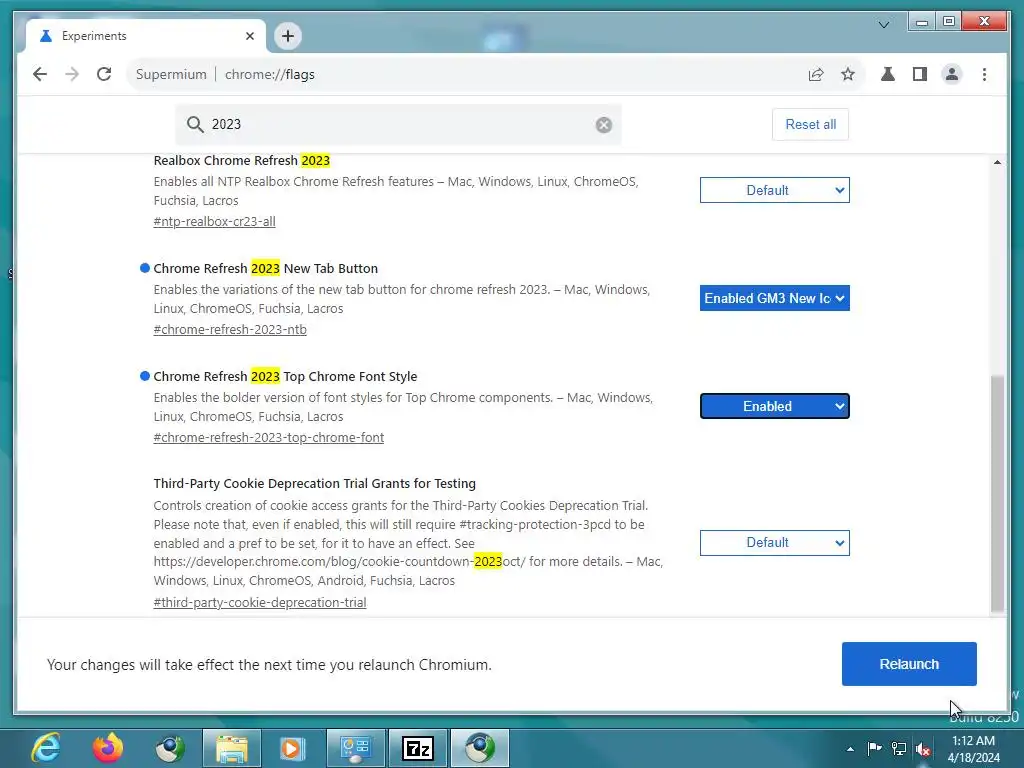Open the 7-Zip taskbar icon

coord(418,748)
